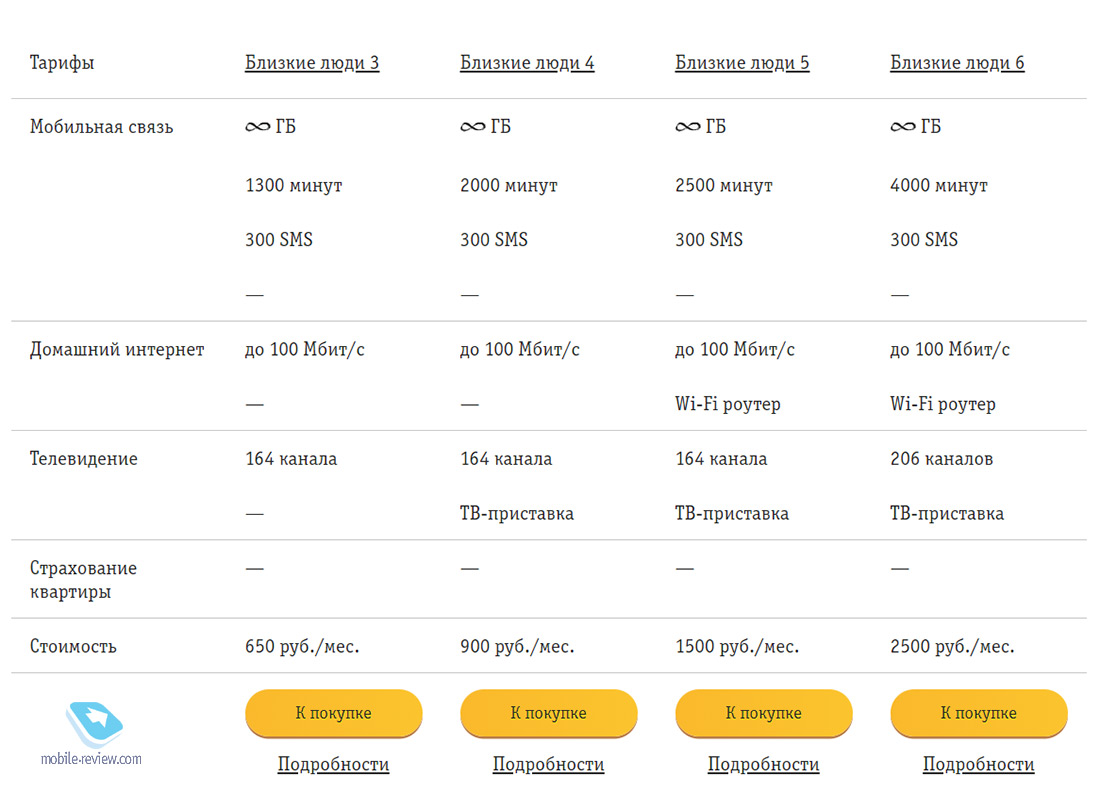Open the Близкие люди 3 tariff link
This screenshot has height=793, width=1100.
click(312, 62)
